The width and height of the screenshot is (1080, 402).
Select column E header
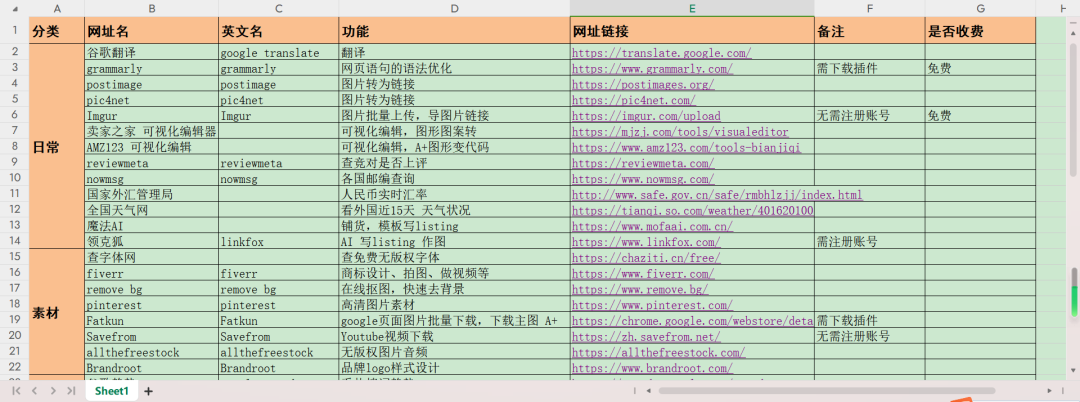692,8
